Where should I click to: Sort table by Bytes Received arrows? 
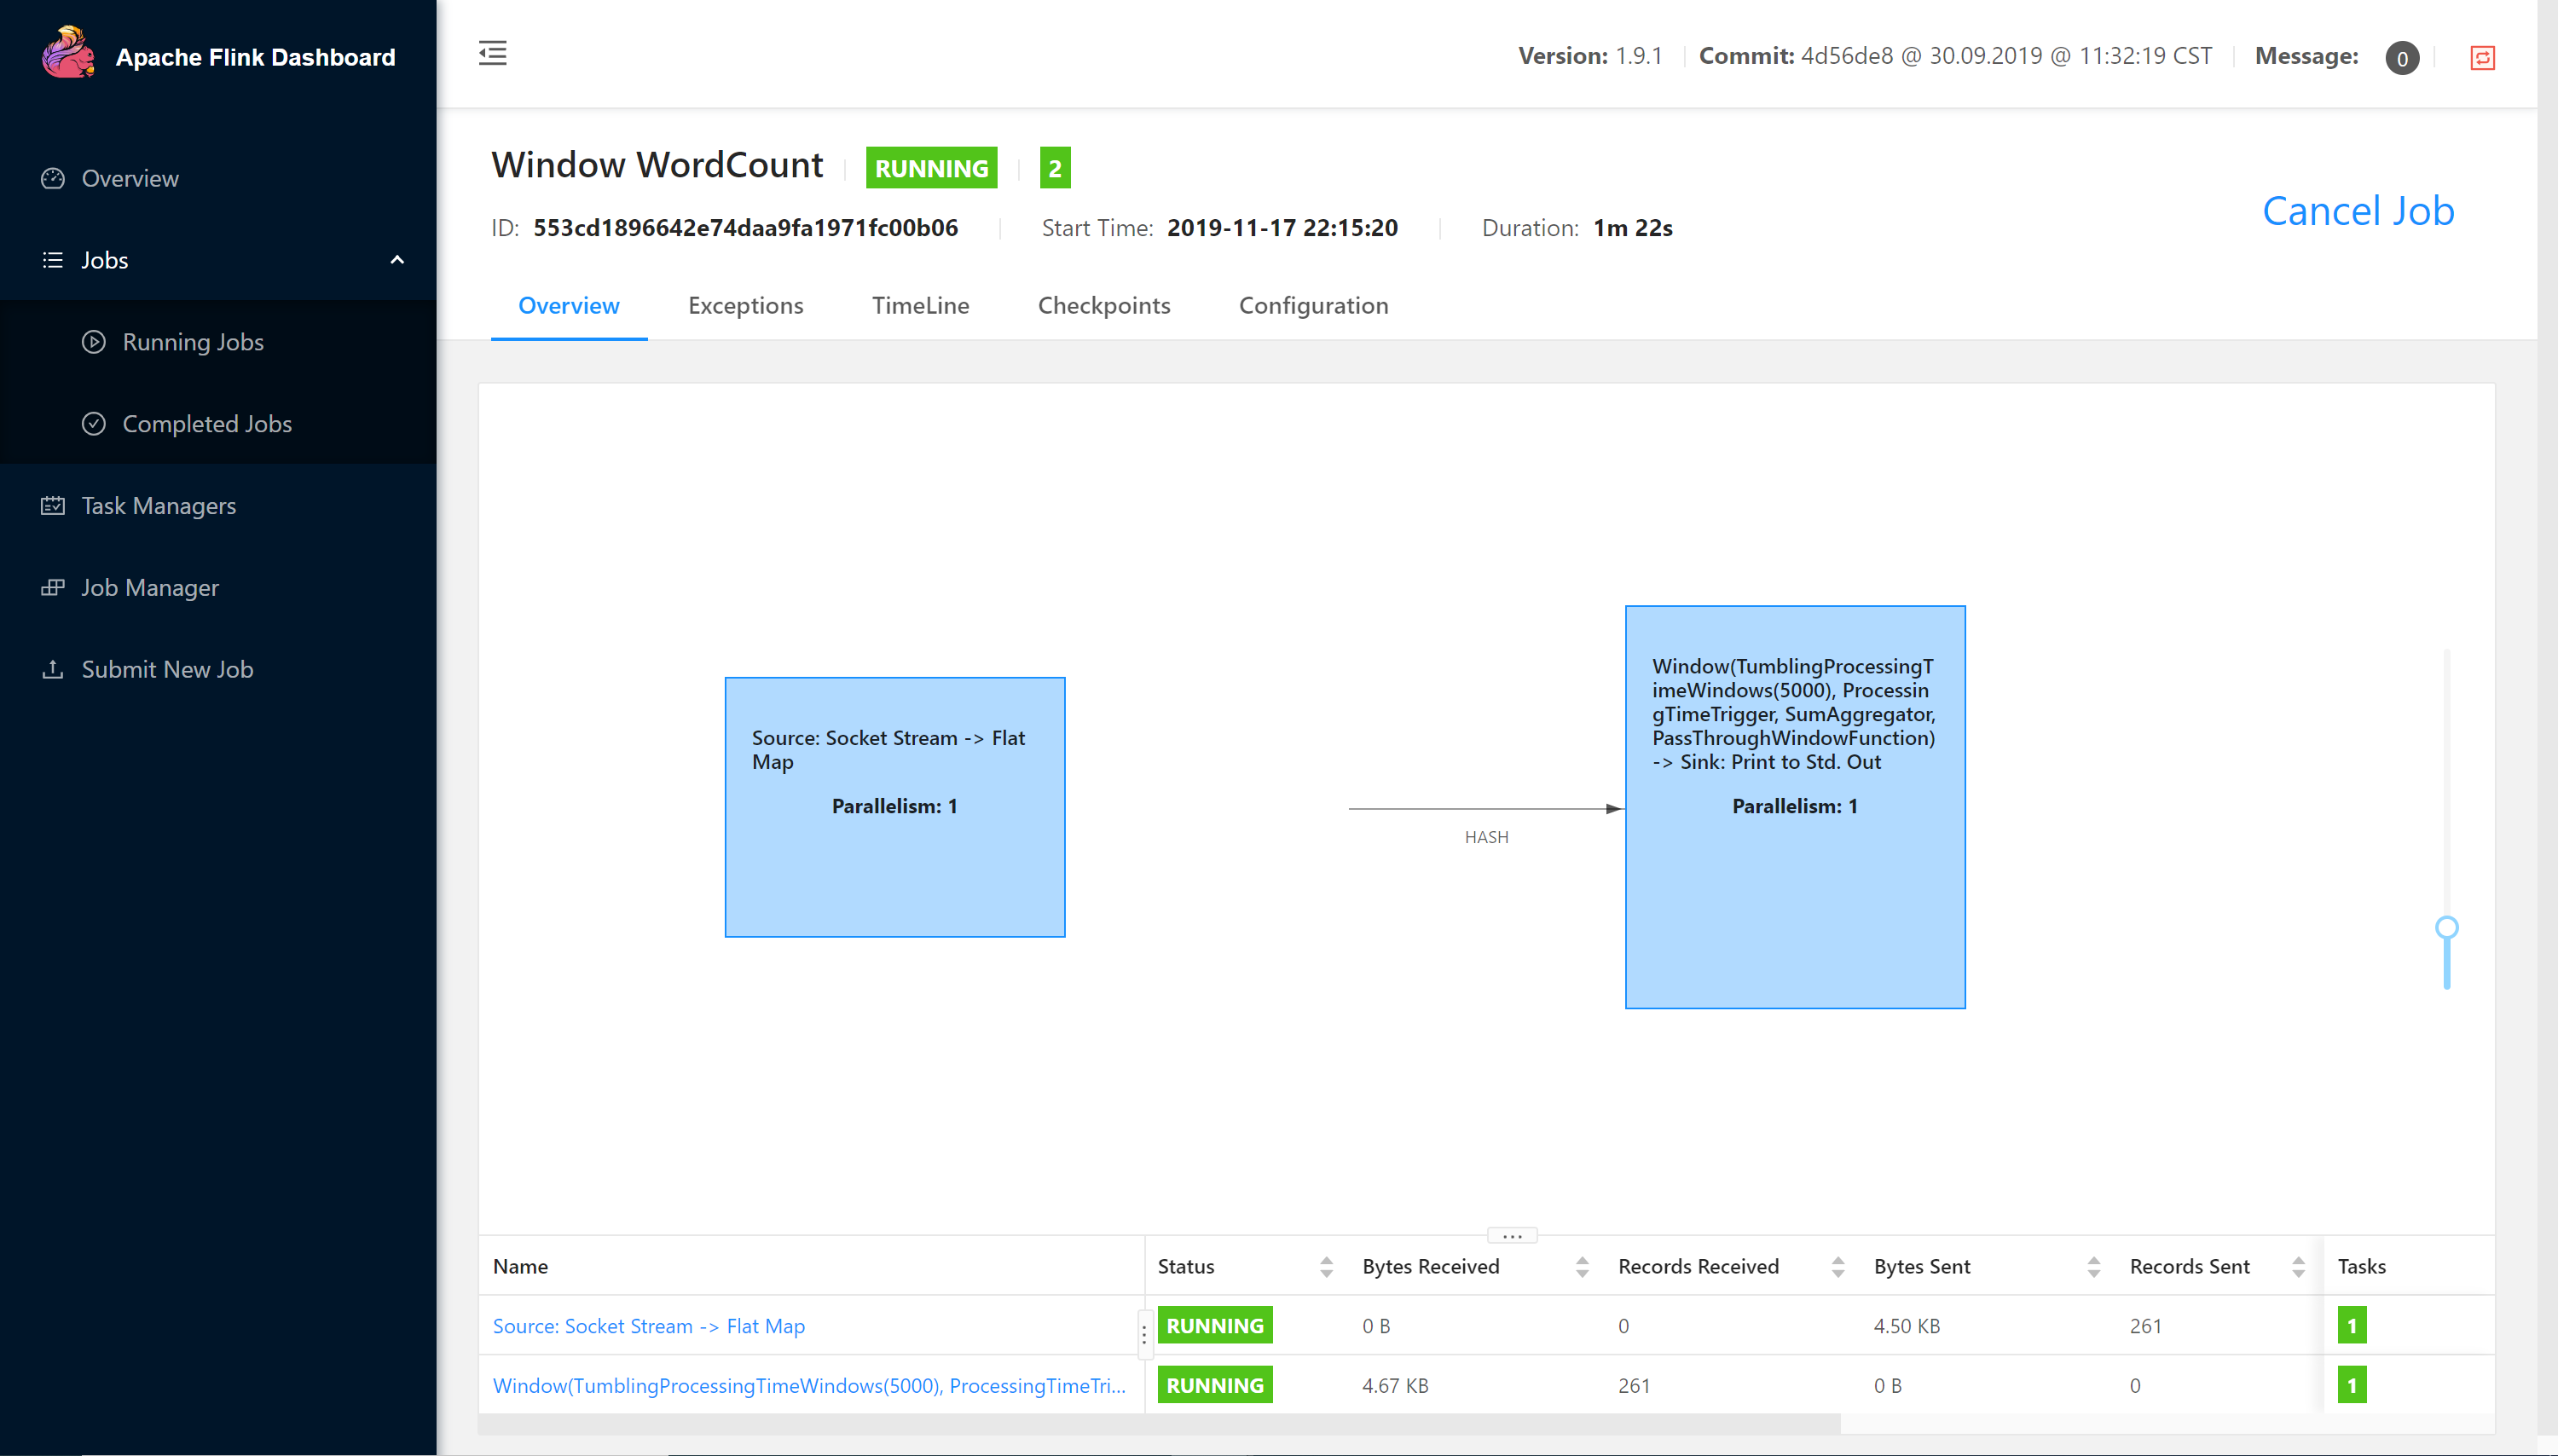pos(1582,1267)
